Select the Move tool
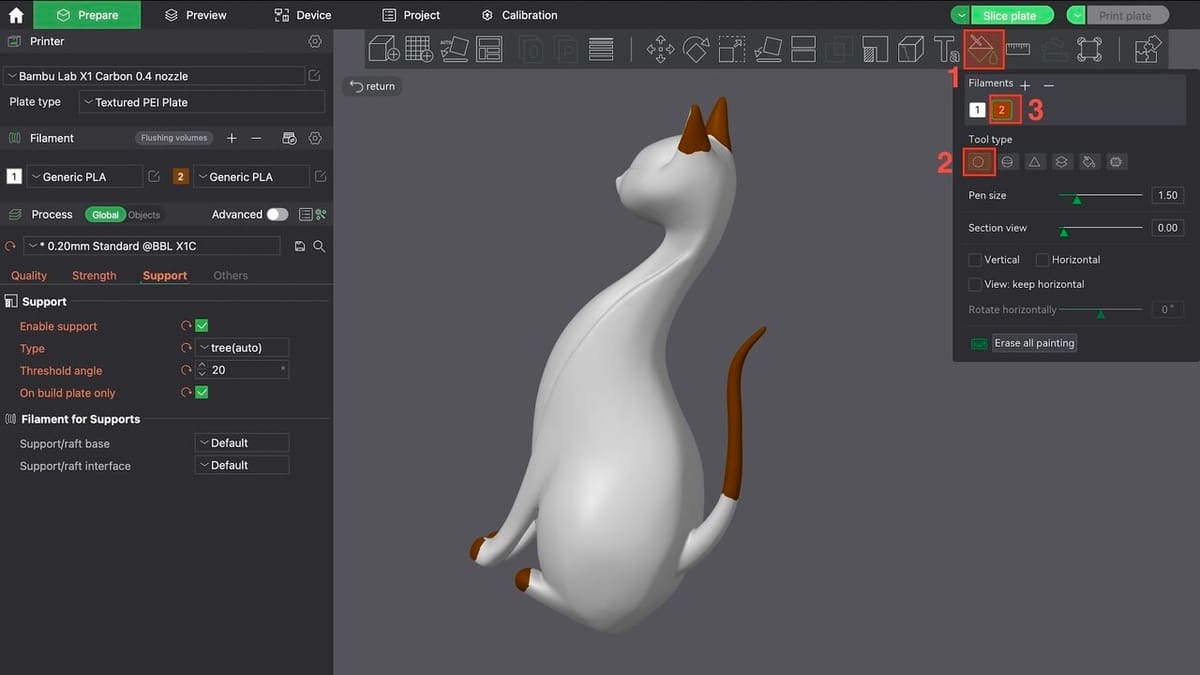Screen dimensions: 1200x675 coord(660,49)
